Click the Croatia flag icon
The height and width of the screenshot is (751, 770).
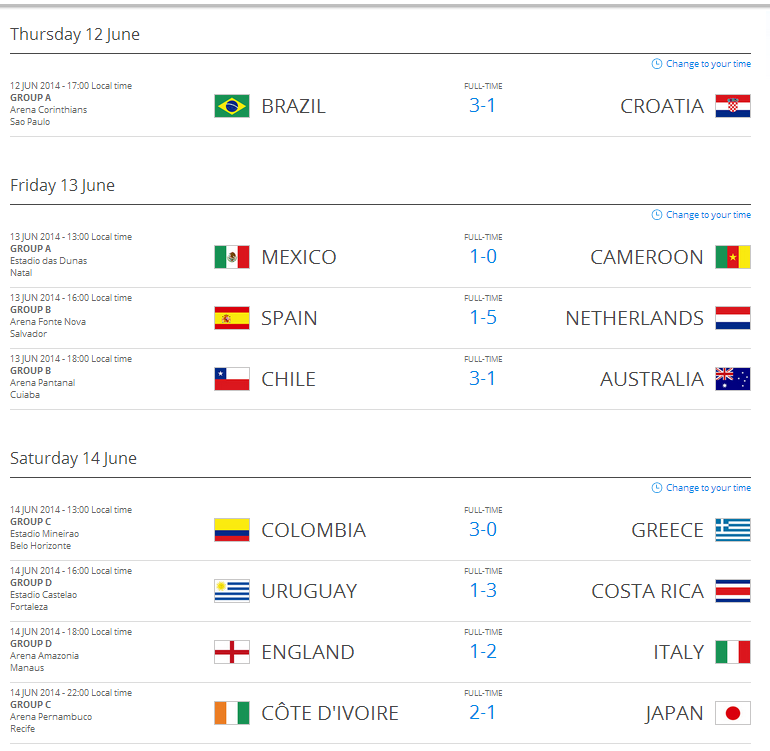(733, 106)
